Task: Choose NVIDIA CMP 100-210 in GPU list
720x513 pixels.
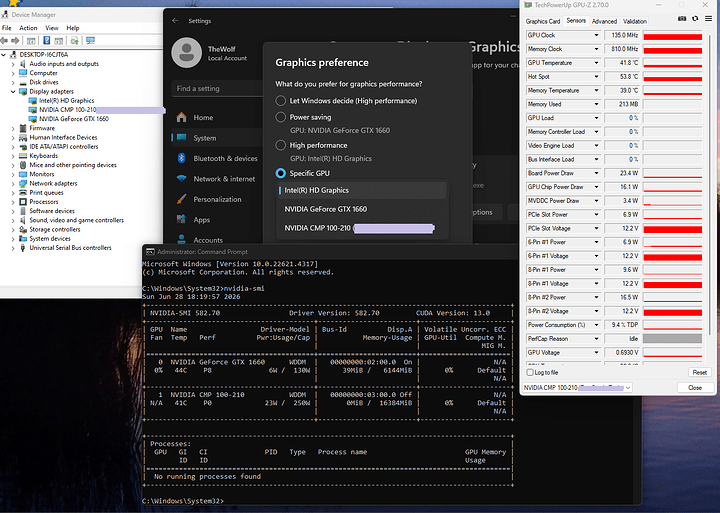Action: point(361,228)
